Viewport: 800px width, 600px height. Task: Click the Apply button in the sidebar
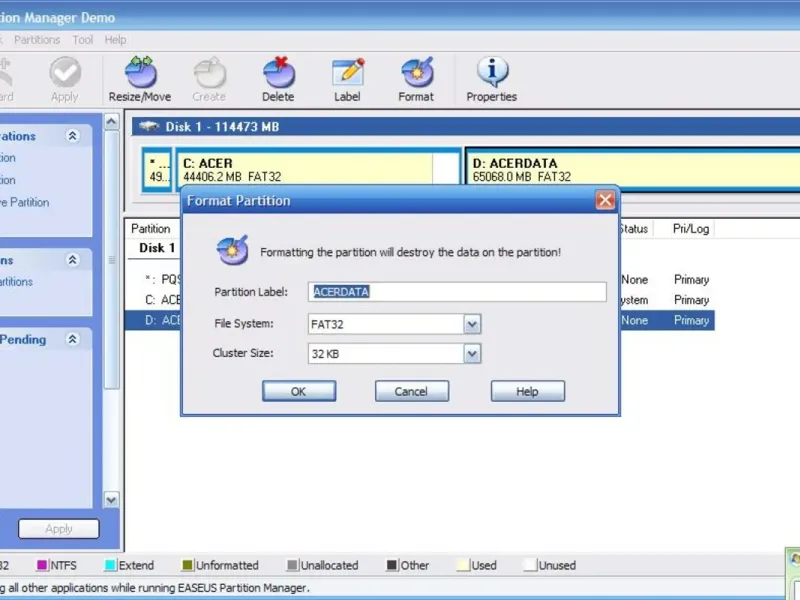(x=59, y=529)
